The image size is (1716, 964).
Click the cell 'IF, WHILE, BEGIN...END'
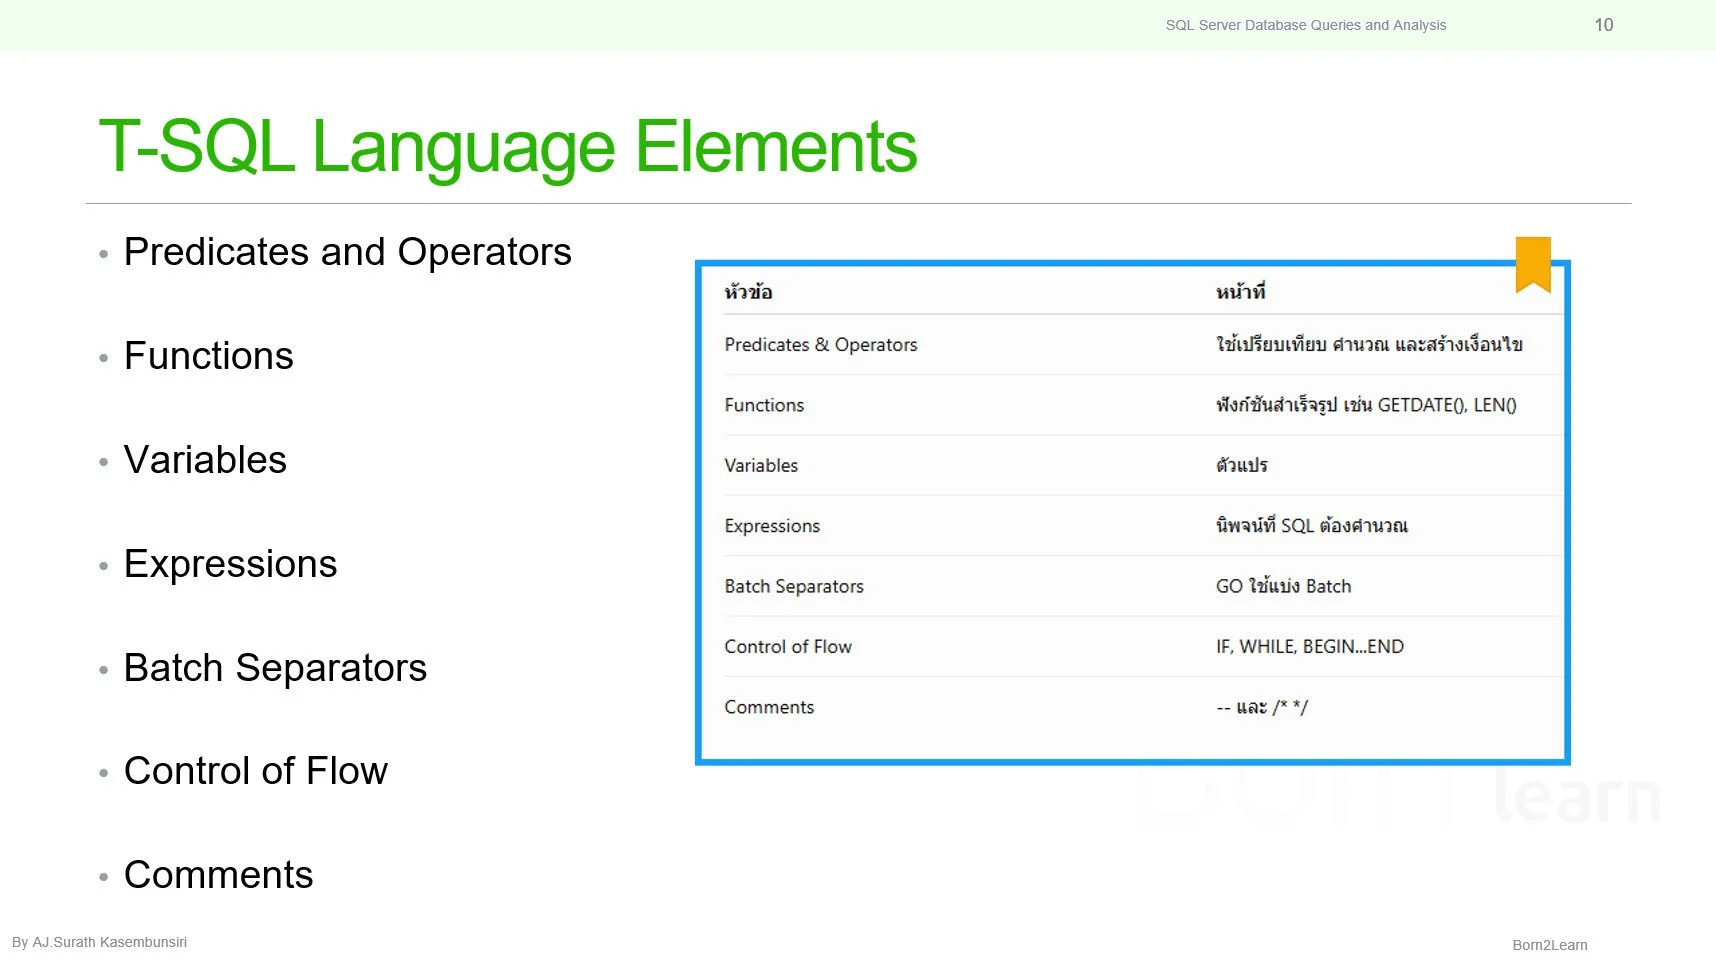point(1310,647)
